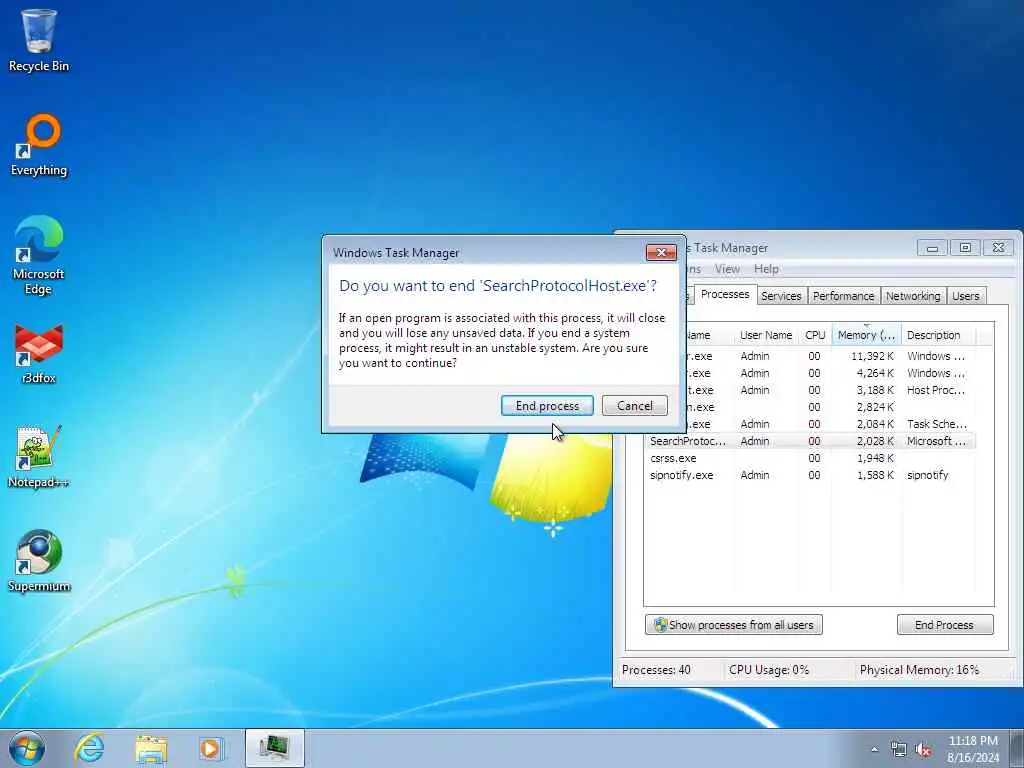Screen dimensions: 1024x768
Task: Show hidden tray icons arrow
Action: tap(874, 749)
